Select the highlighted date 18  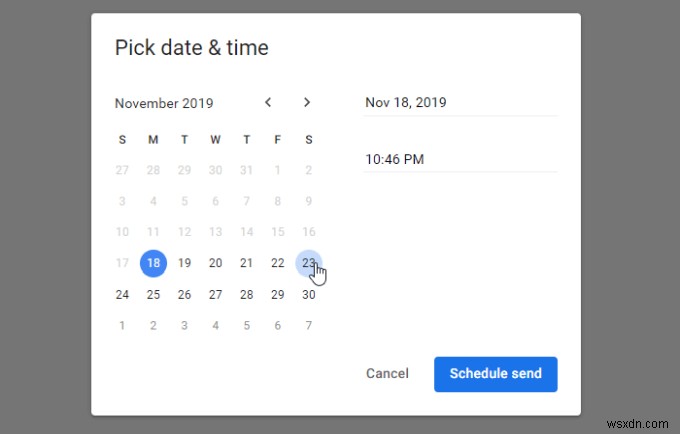tap(153, 263)
